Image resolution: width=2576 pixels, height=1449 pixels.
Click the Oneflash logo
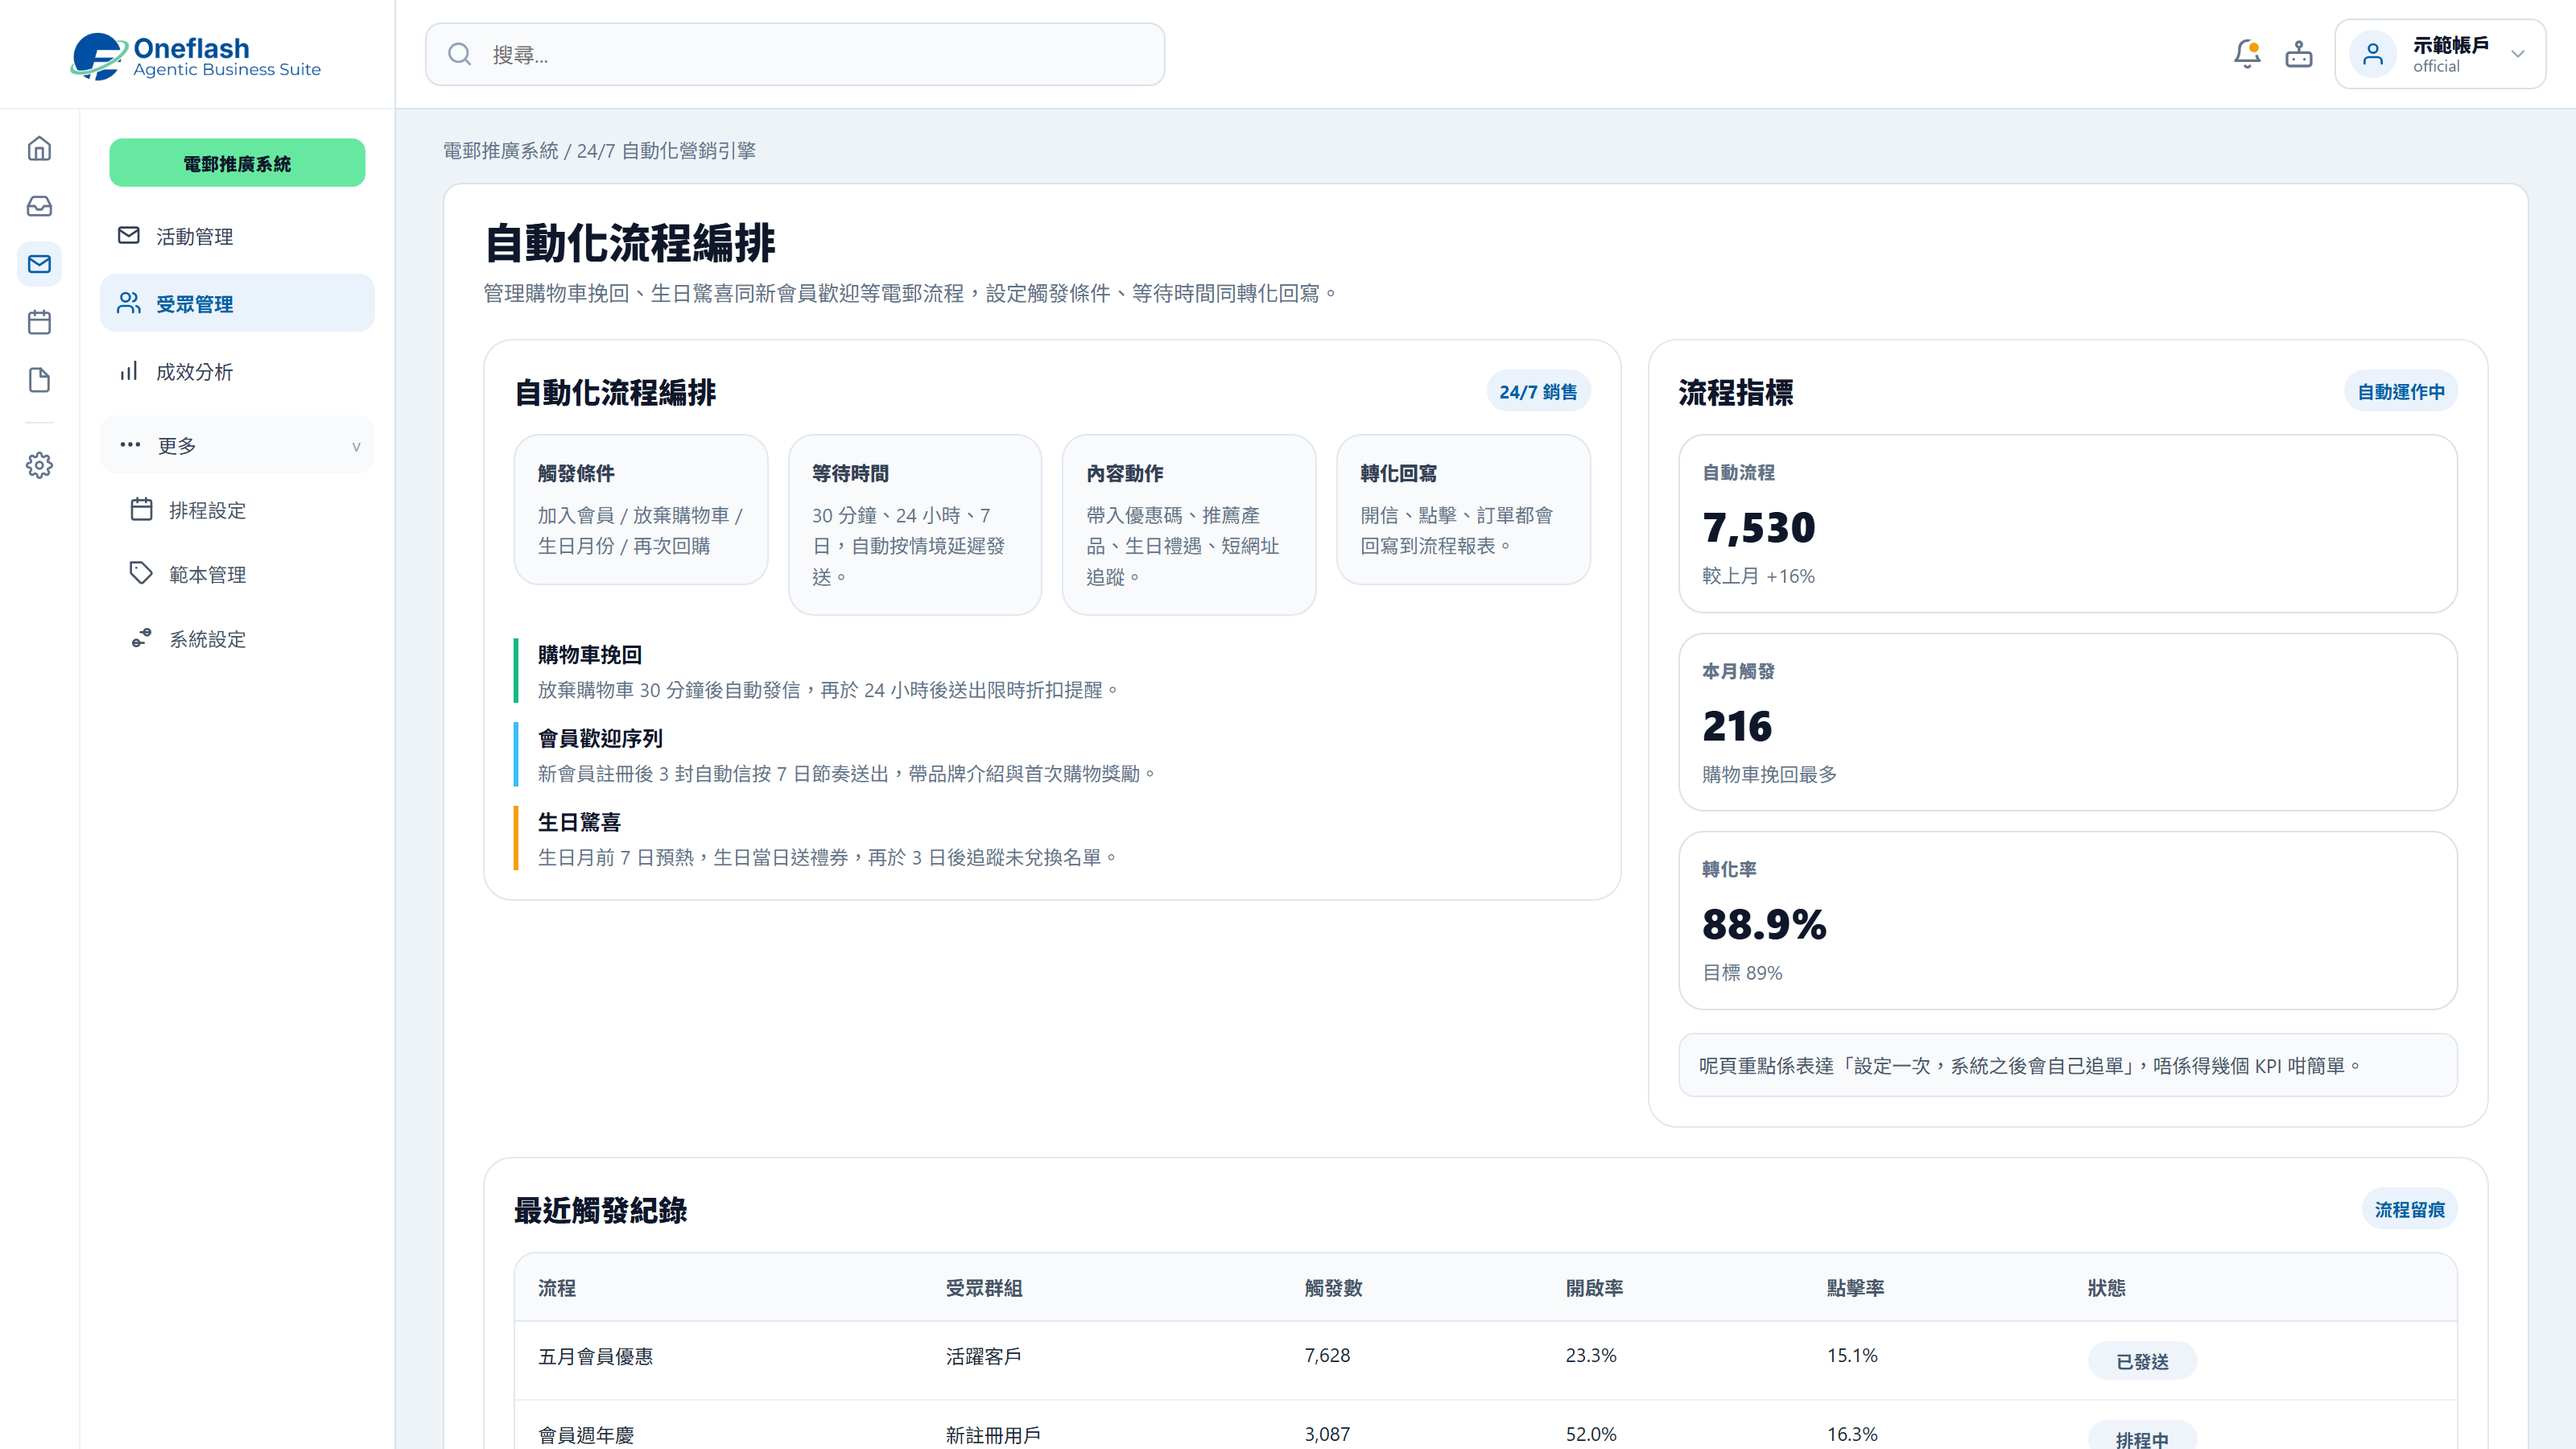196,56
